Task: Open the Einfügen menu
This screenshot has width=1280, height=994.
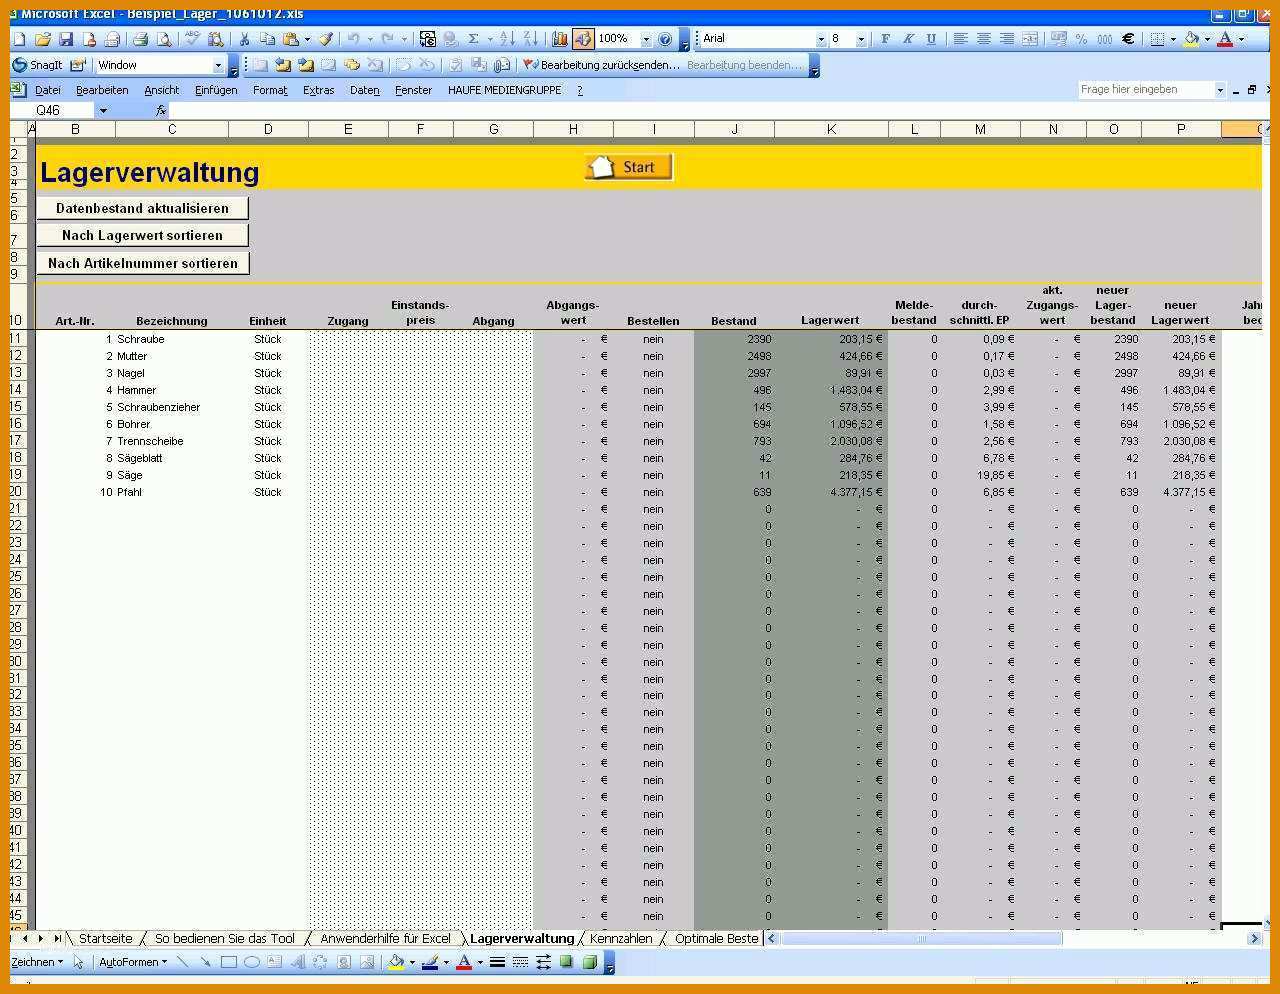Action: tap(216, 90)
